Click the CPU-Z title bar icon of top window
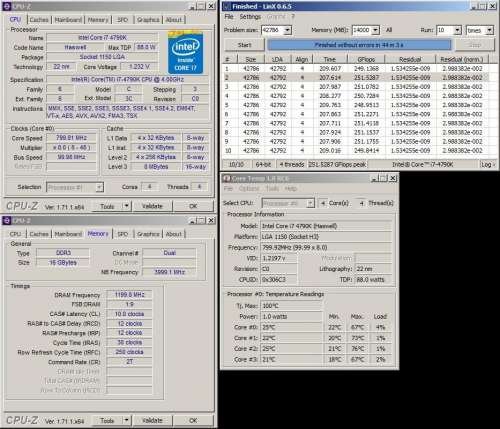 7,6
